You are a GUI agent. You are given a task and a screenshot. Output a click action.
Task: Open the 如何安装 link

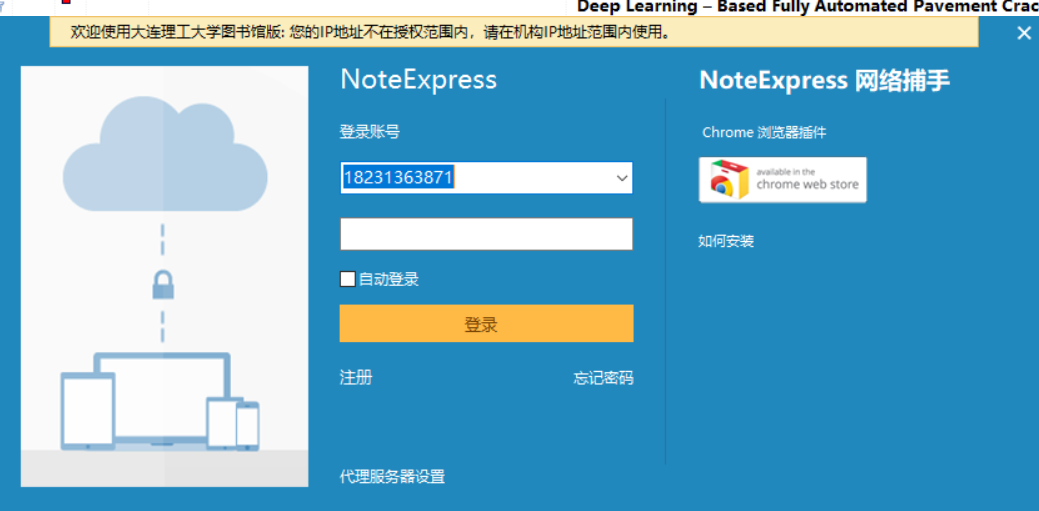point(726,241)
